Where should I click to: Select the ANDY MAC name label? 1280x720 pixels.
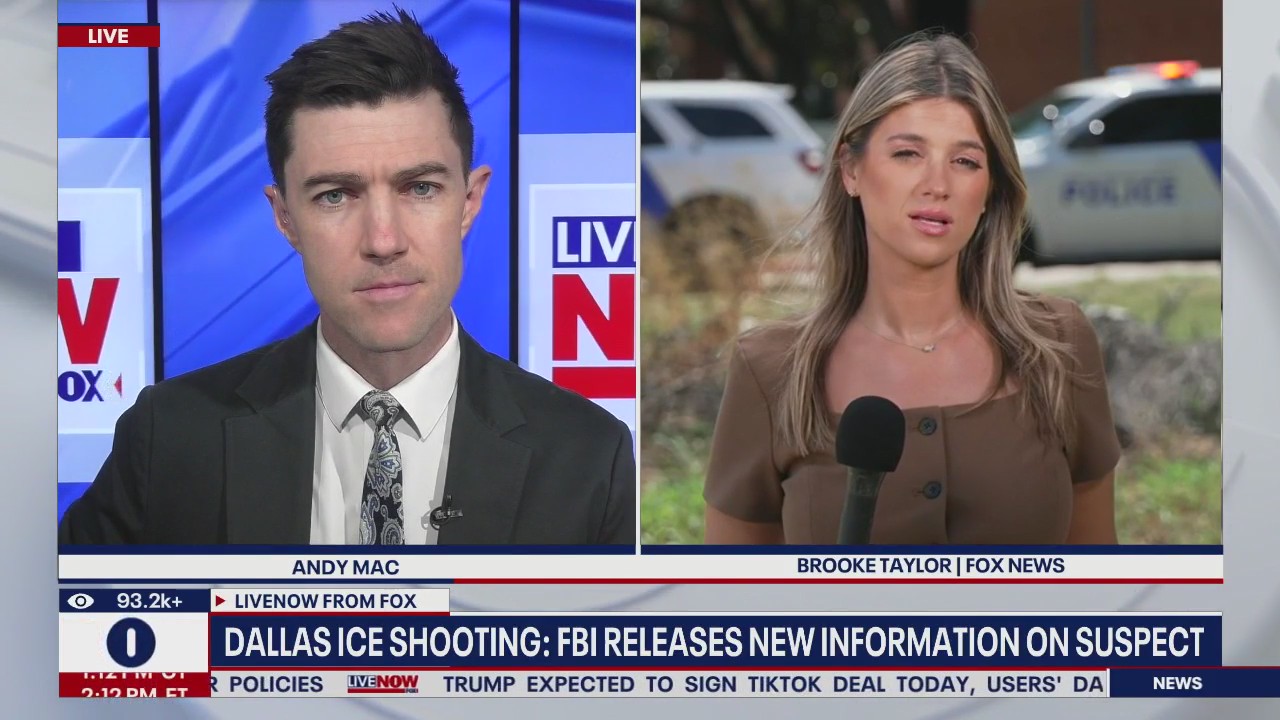pos(345,567)
